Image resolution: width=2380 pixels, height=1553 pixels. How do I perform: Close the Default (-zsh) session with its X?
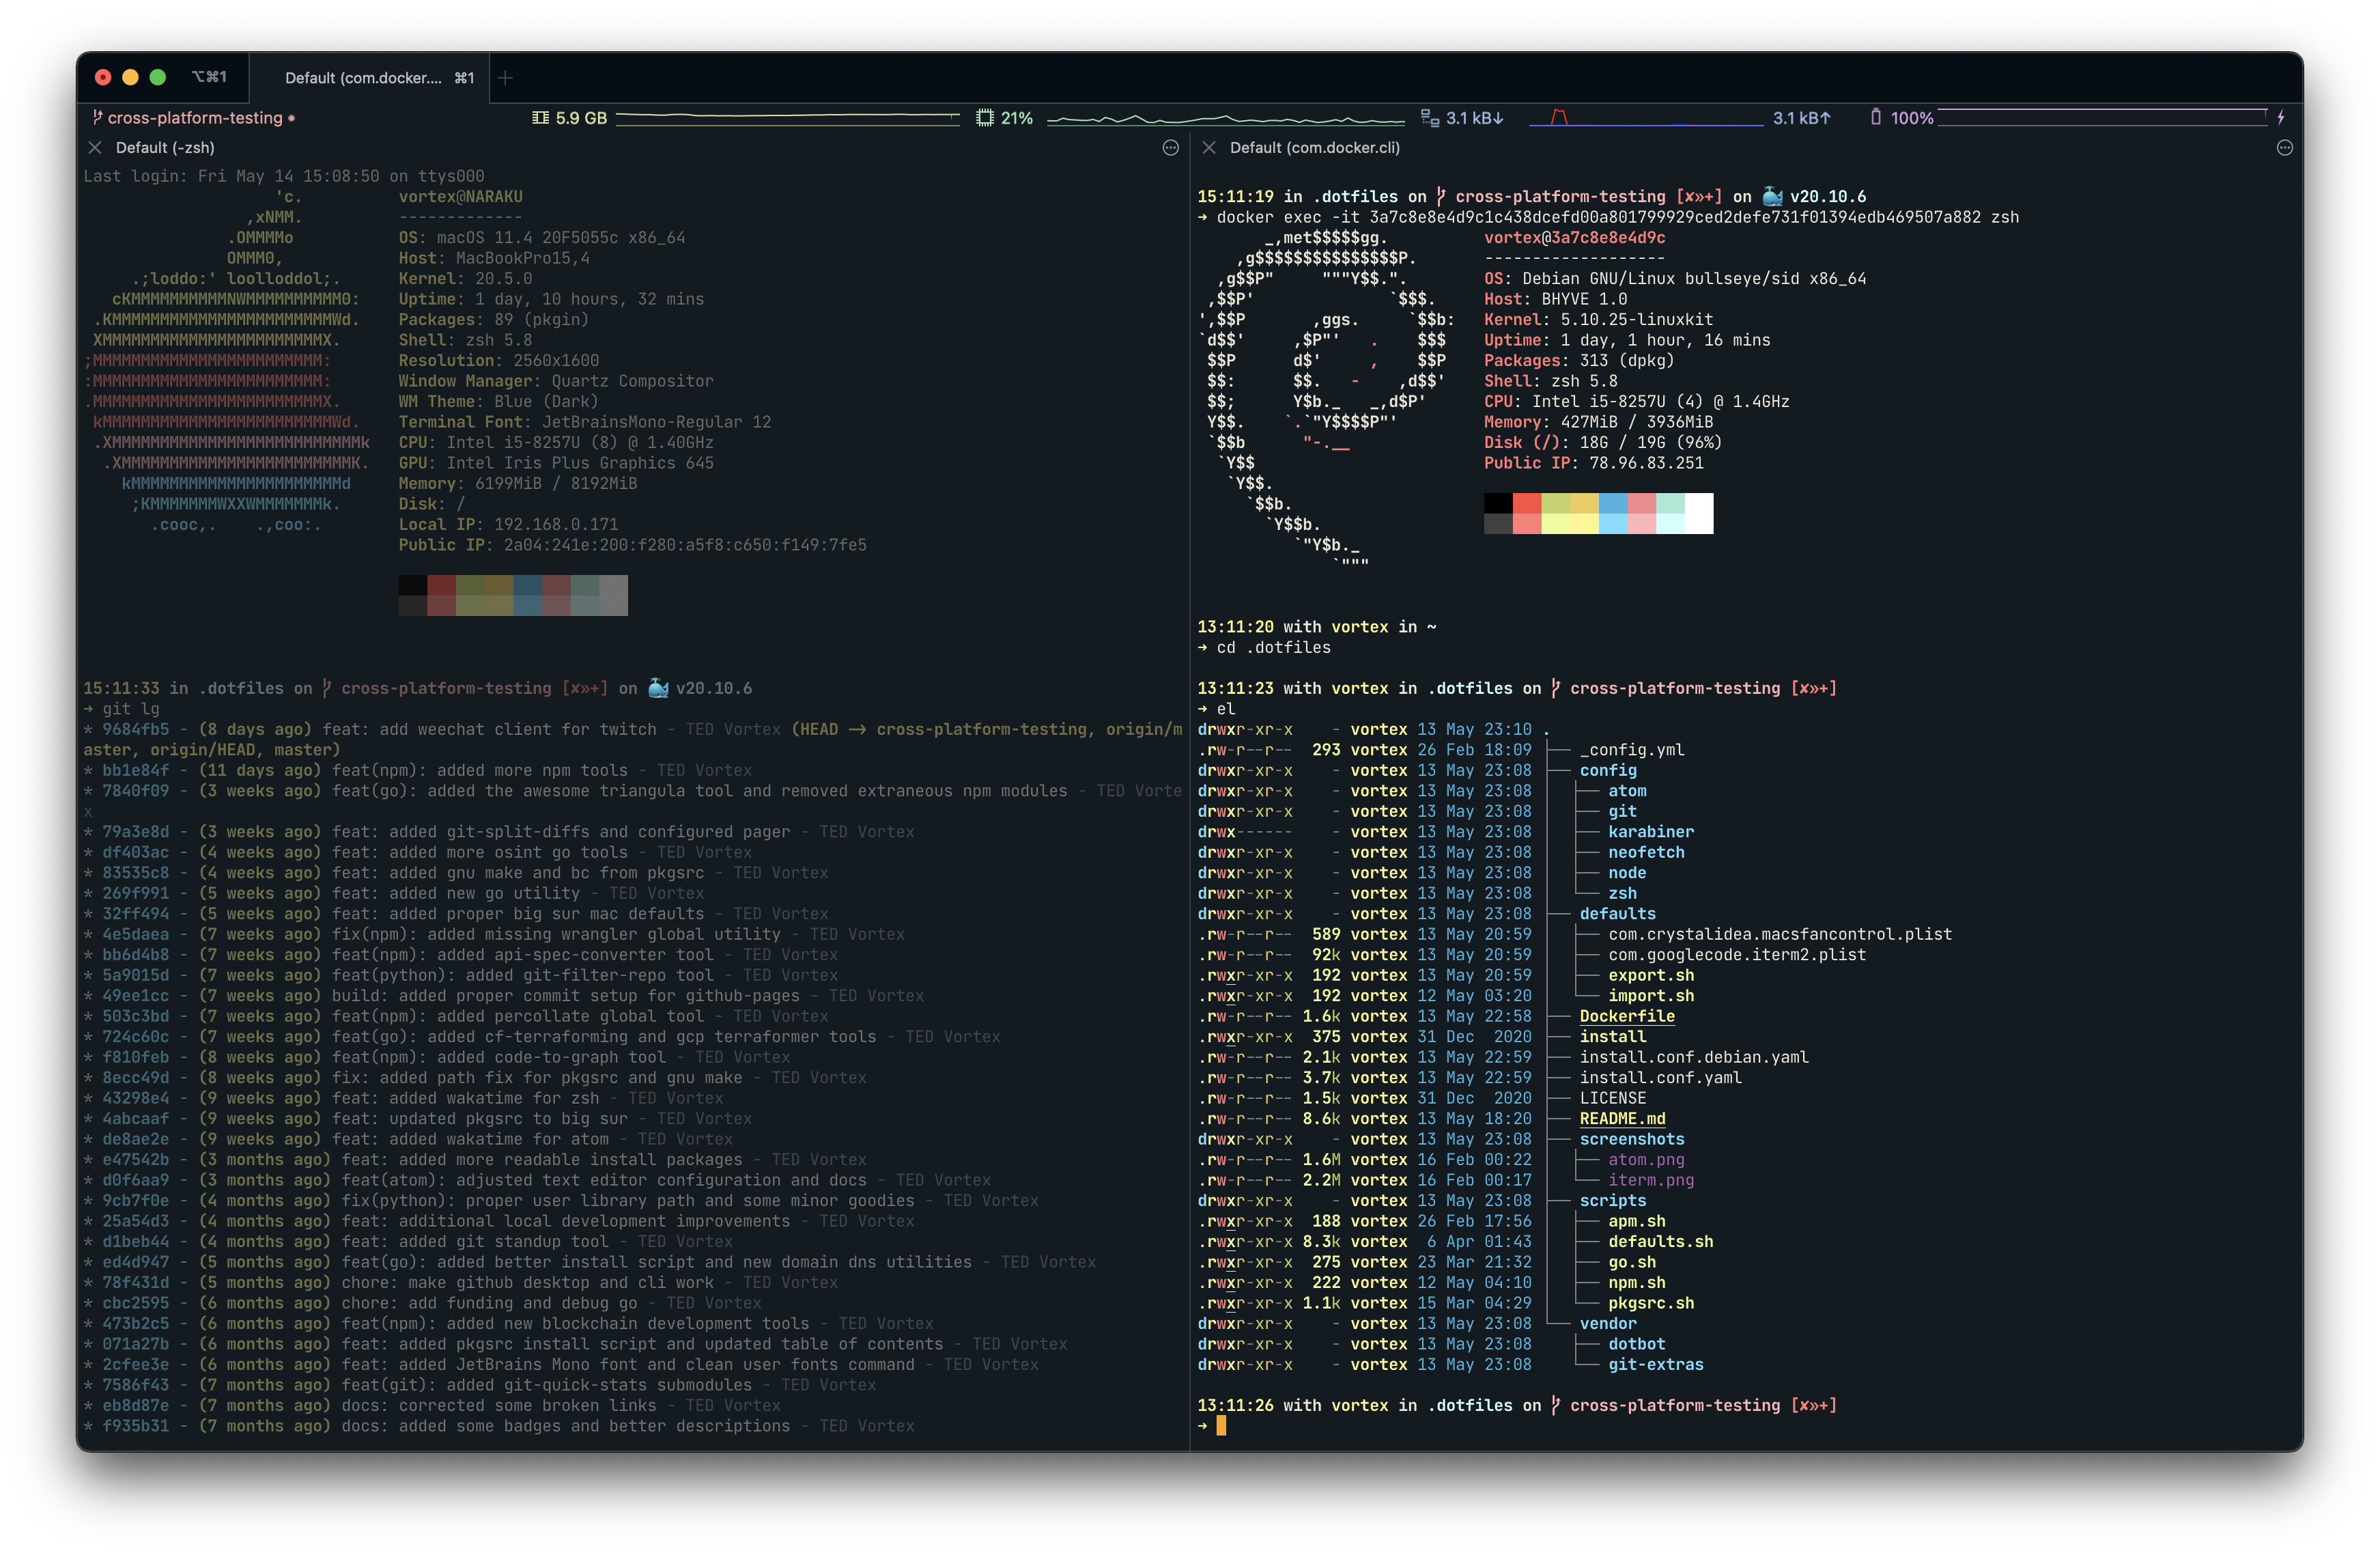95,147
